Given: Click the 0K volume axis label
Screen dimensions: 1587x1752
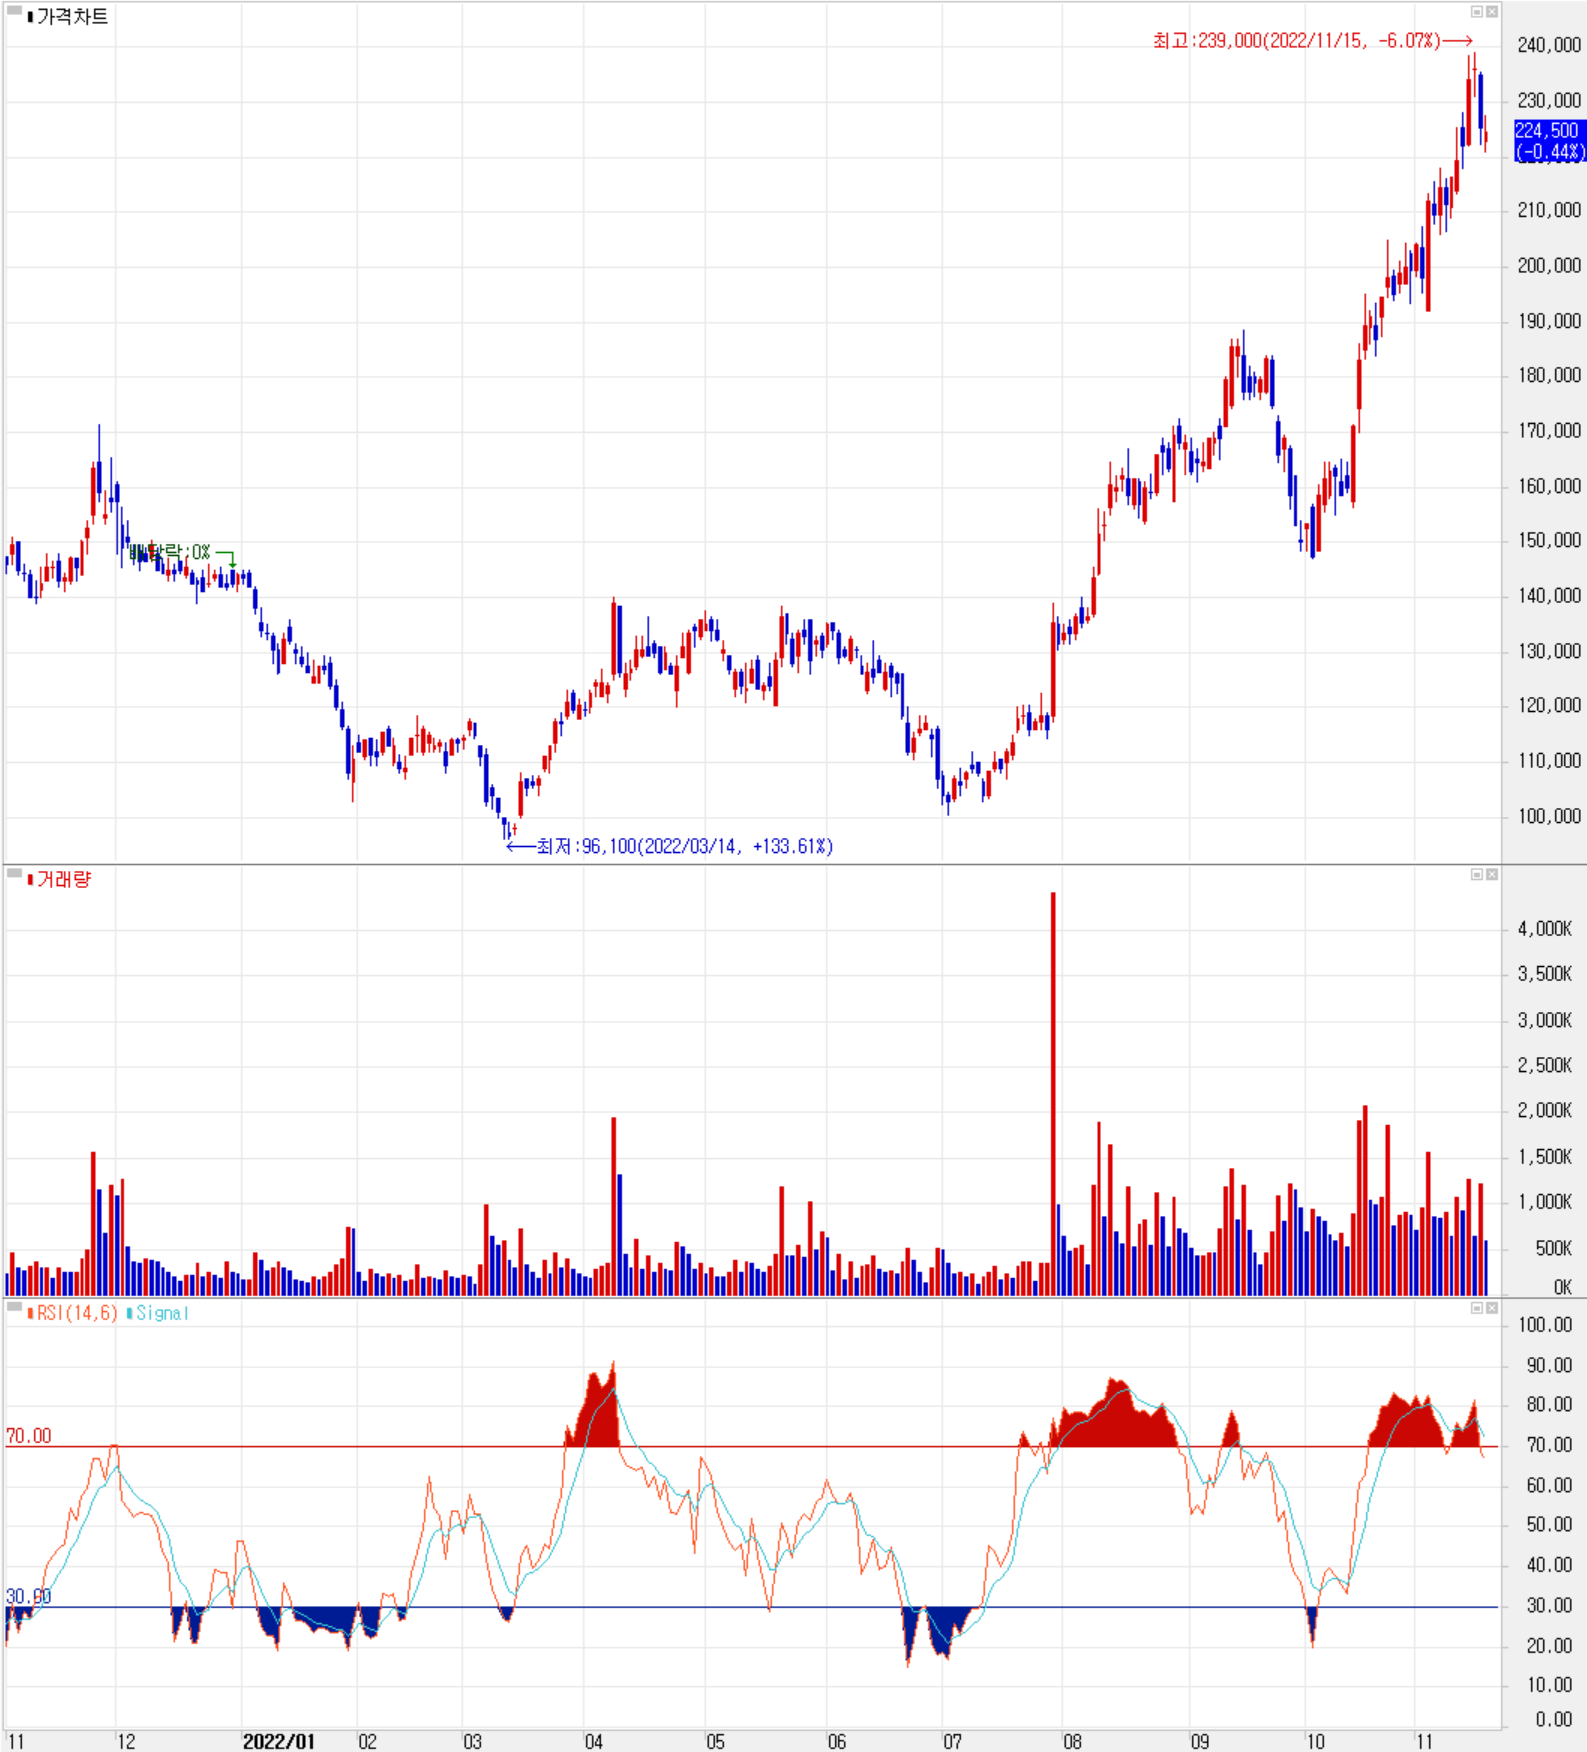Looking at the screenshot, I should pyautogui.click(x=1562, y=1287).
